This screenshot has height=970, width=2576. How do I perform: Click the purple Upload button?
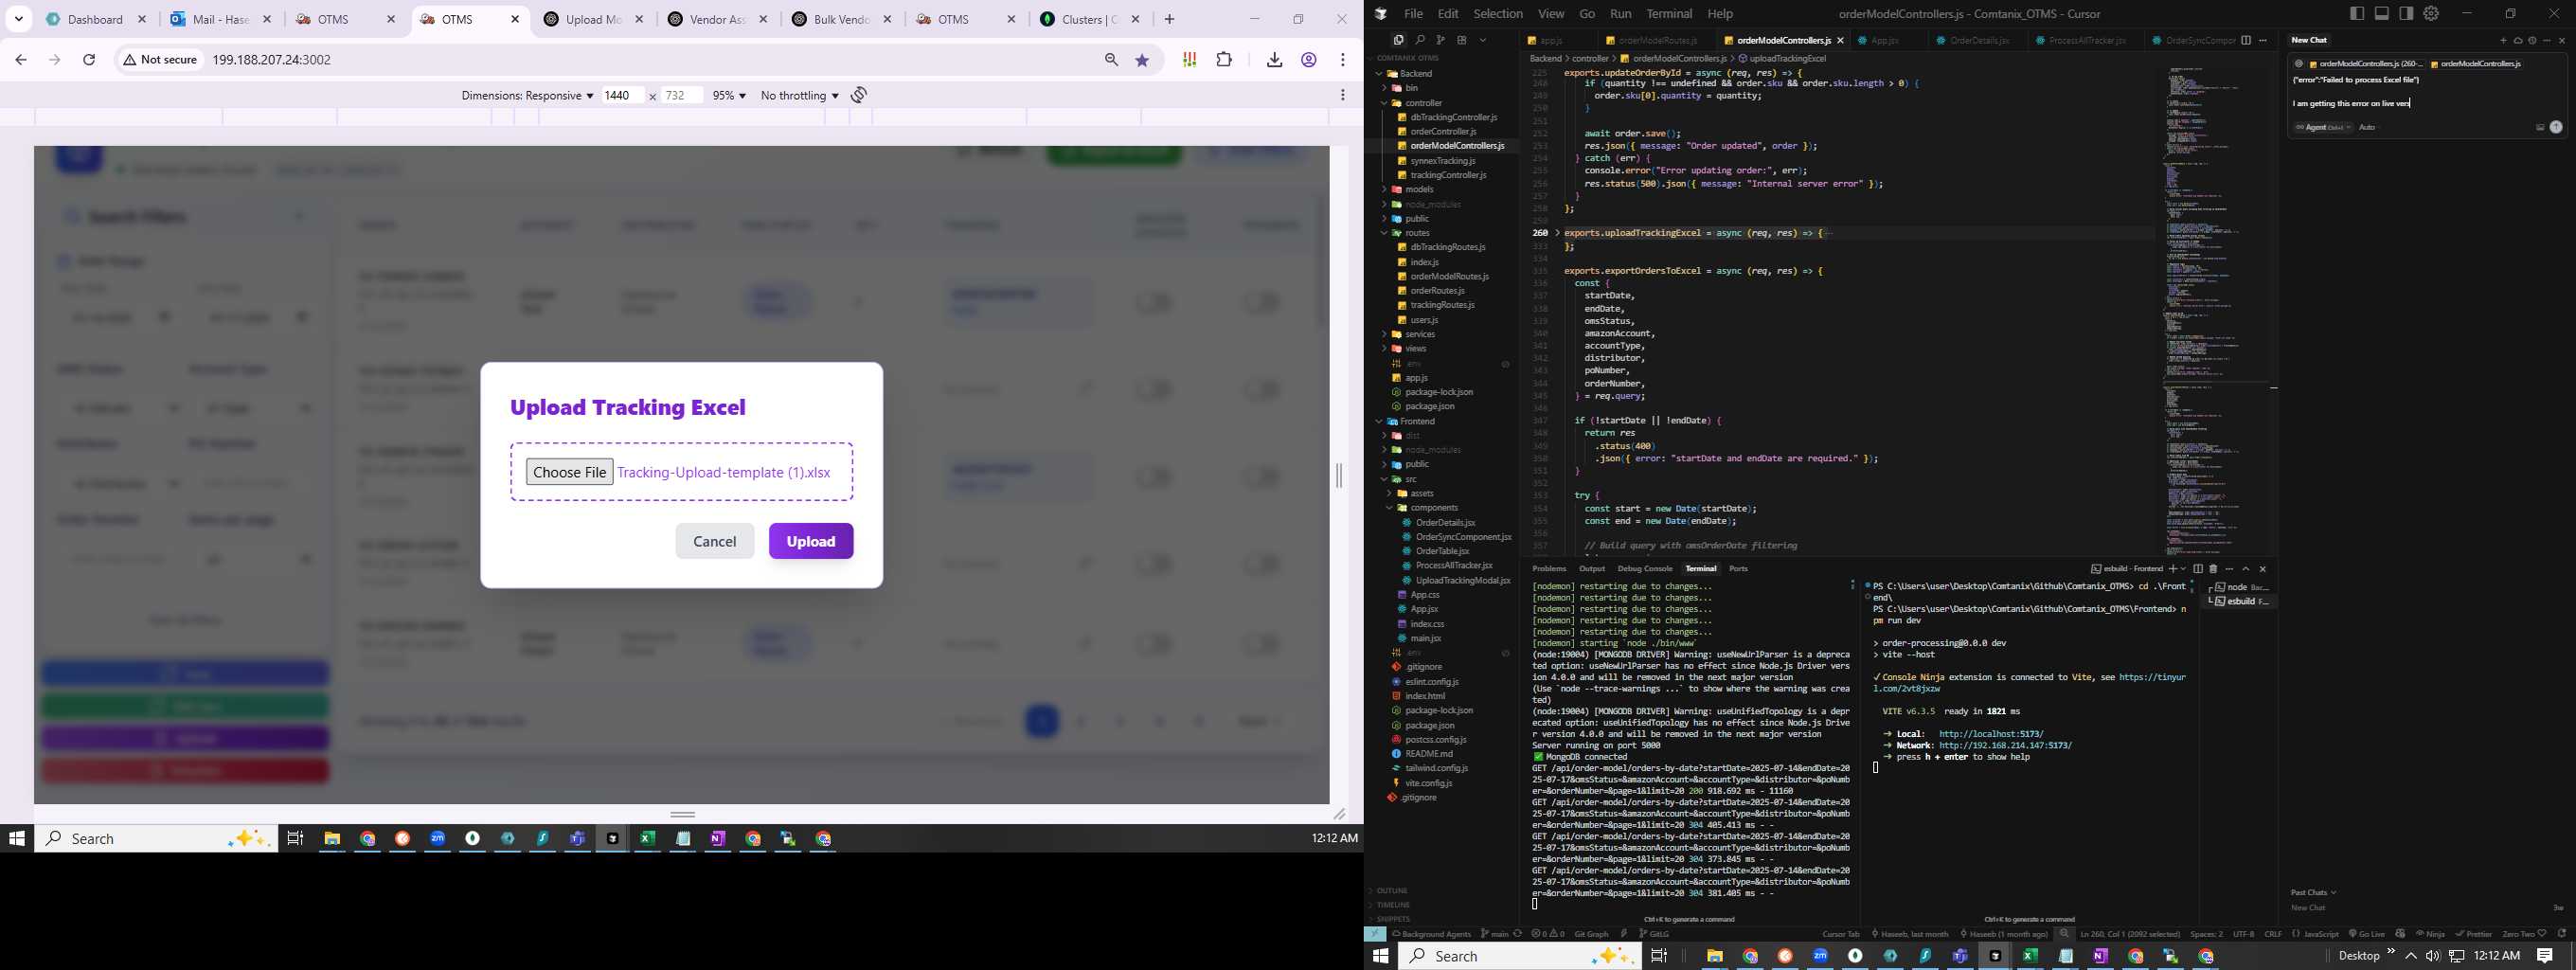tap(810, 541)
